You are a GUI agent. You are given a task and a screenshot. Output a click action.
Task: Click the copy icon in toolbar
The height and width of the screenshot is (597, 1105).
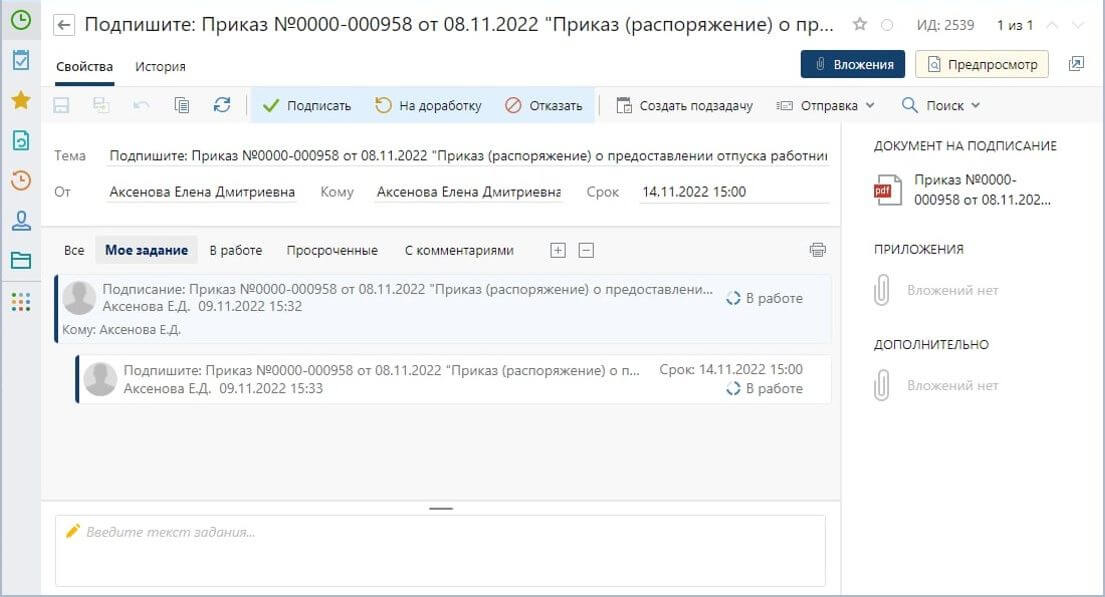coord(182,105)
